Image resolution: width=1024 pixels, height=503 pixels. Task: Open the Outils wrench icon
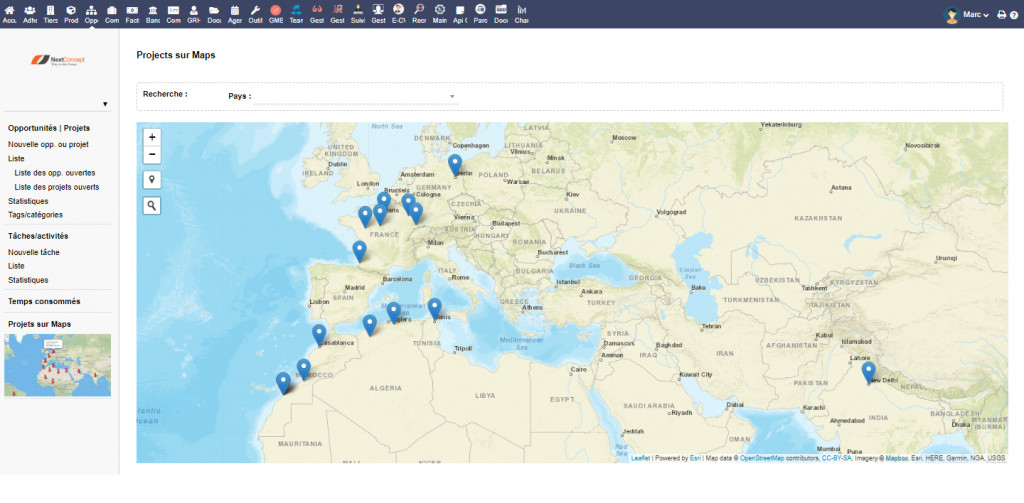pyautogui.click(x=255, y=10)
